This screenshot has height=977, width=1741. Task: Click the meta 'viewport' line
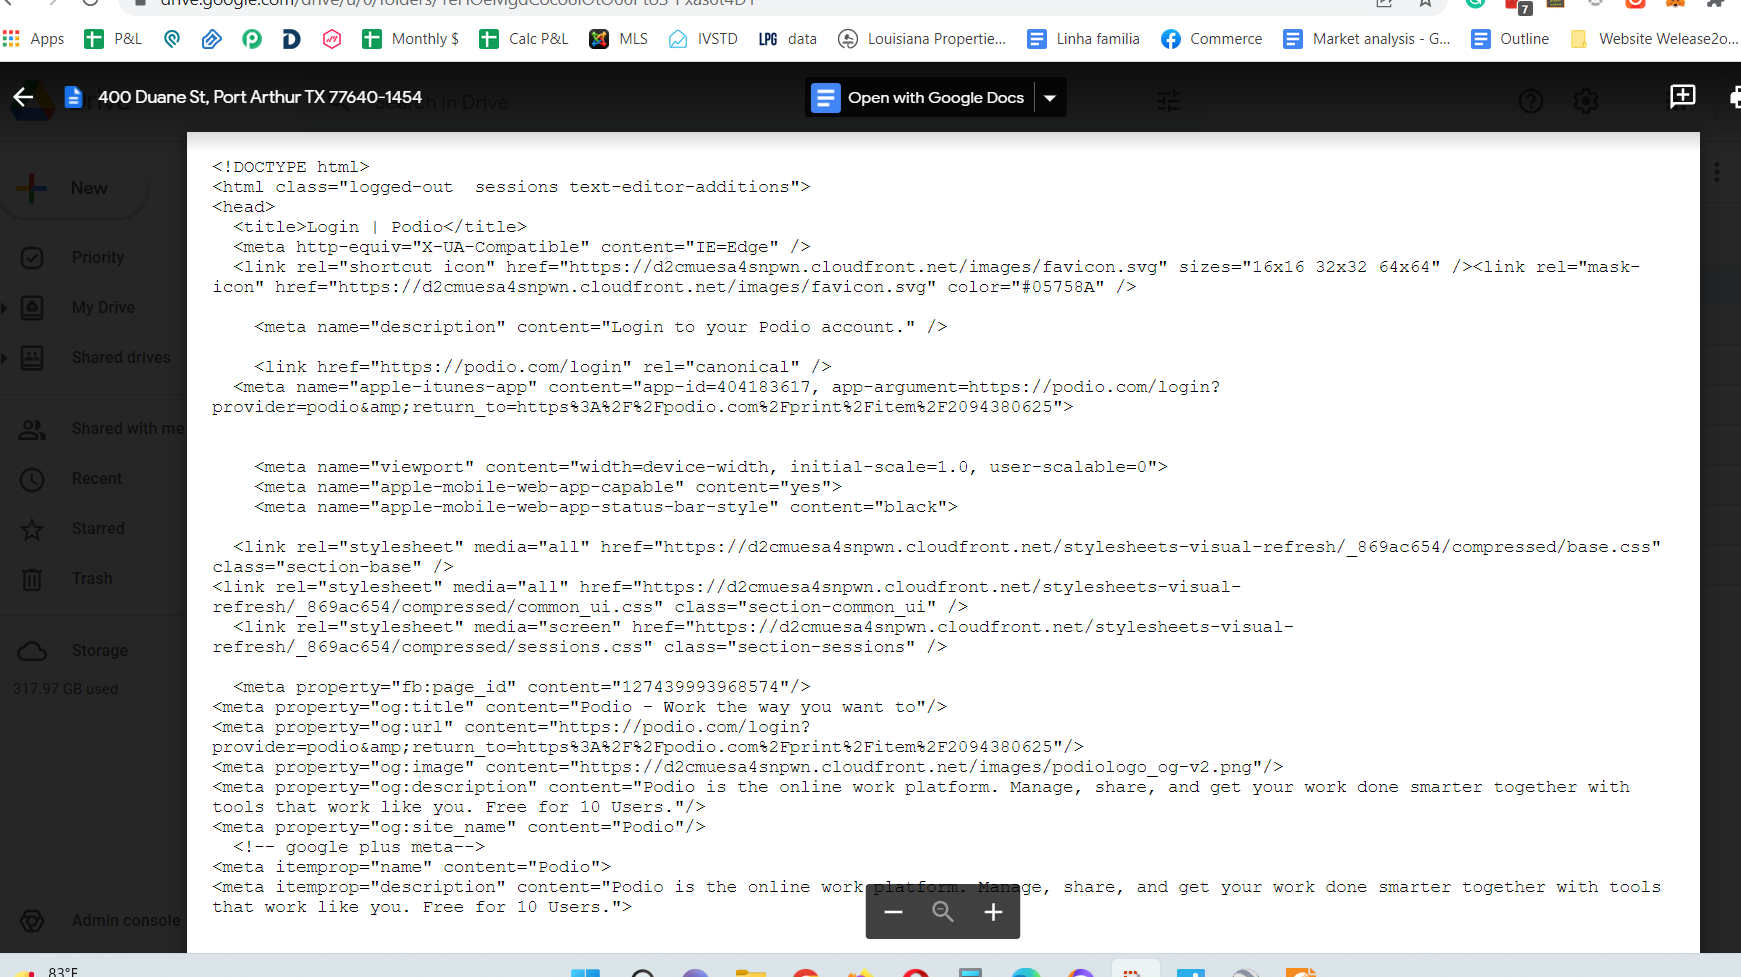[x=711, y=467]
